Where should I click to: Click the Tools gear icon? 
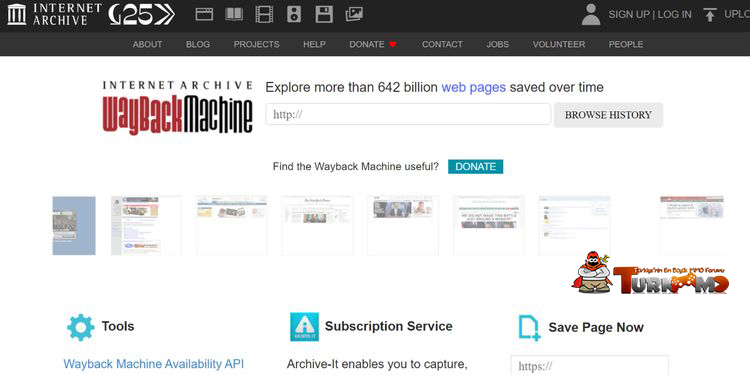tap(81, 327)
